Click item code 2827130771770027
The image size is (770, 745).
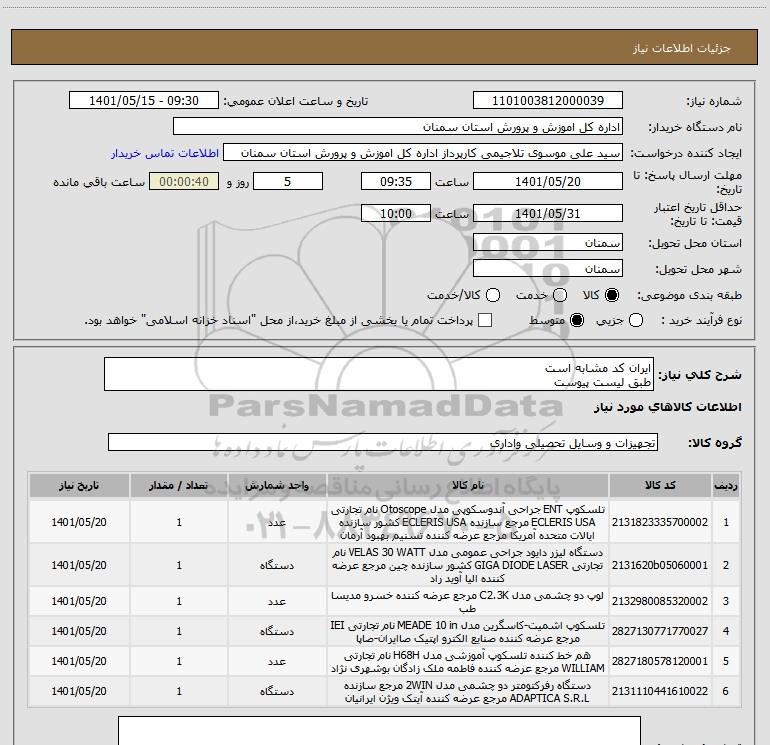click(x=660, y=631)
